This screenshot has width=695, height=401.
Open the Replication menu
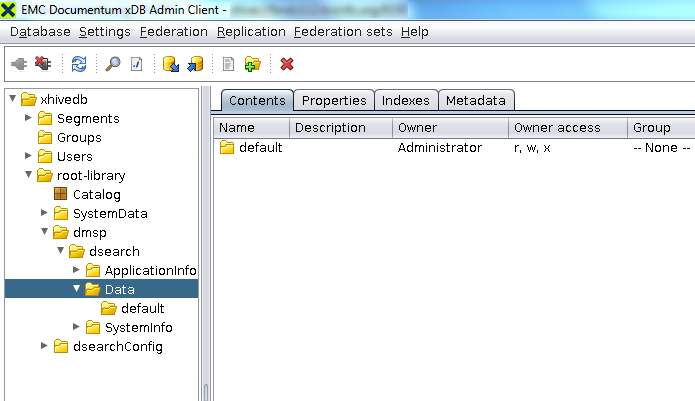251,32
